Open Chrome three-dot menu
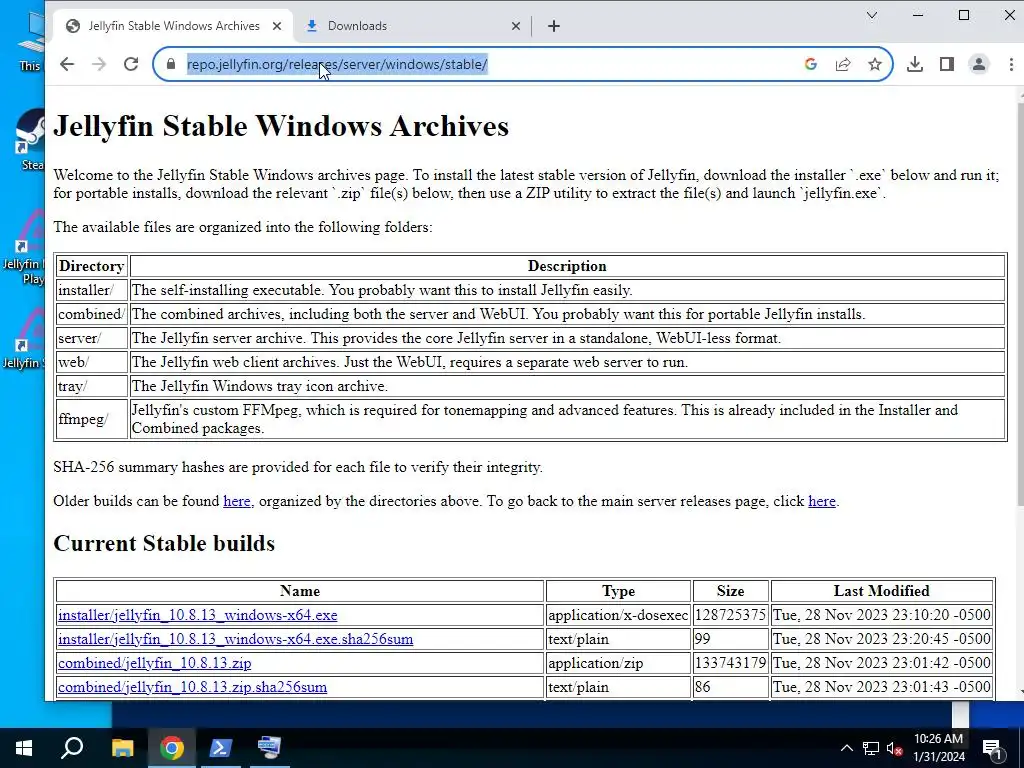The height and width of the screenshot is (768, 1024). coord(1010,64)
